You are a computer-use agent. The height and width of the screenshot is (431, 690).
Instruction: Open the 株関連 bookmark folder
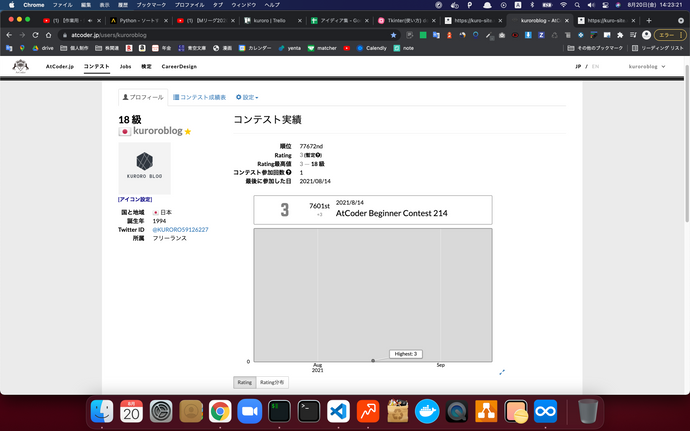click(107, 48)
